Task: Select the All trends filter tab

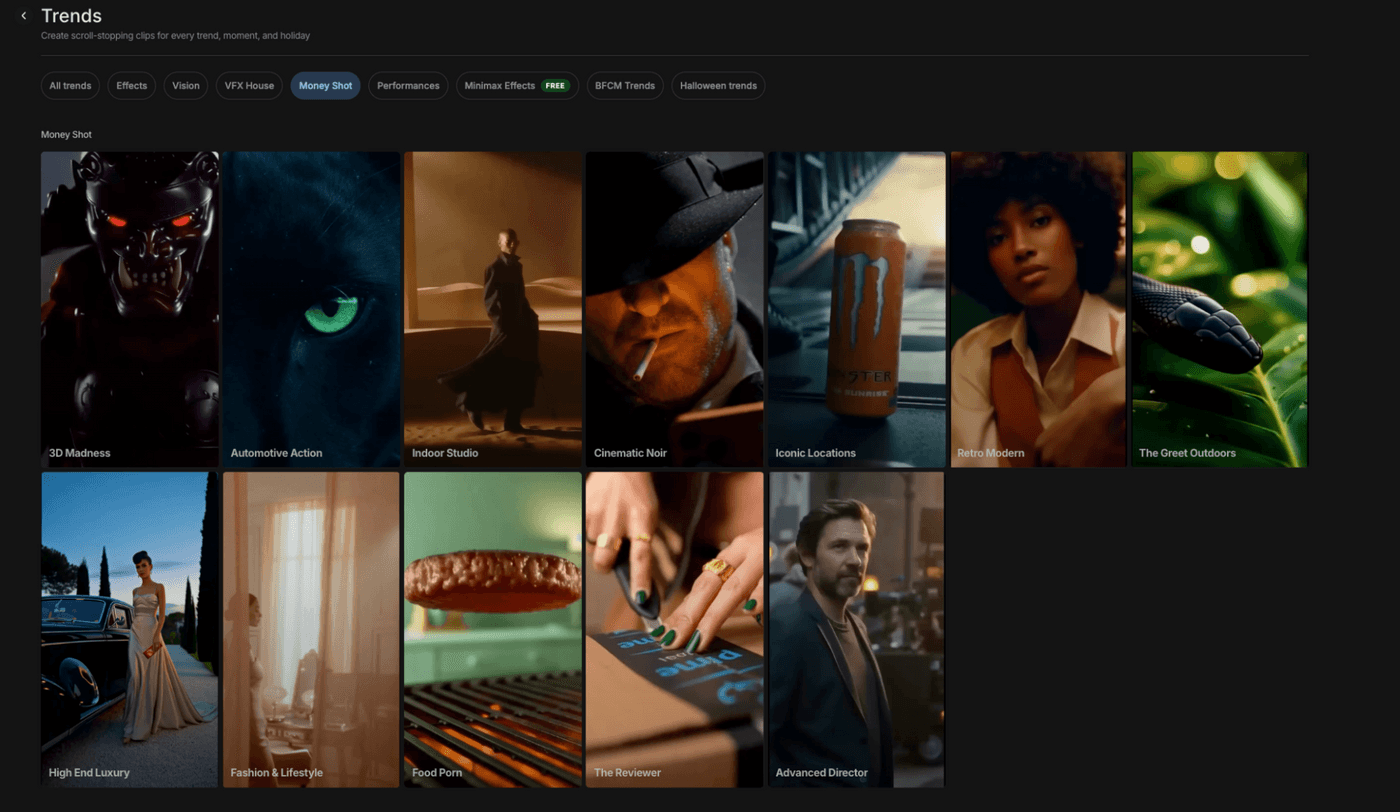Action: coord(70,86)
